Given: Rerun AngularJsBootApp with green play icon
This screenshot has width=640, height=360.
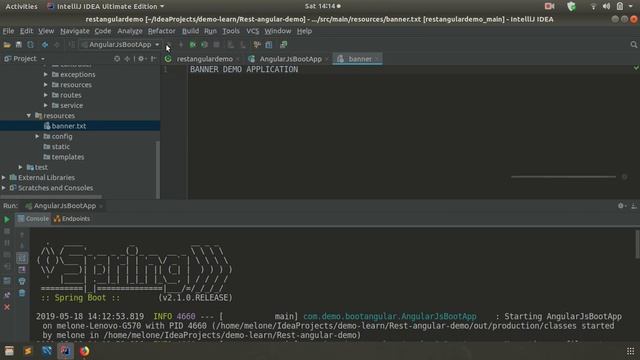Looking at the screenshot, I should click(7, 219).
